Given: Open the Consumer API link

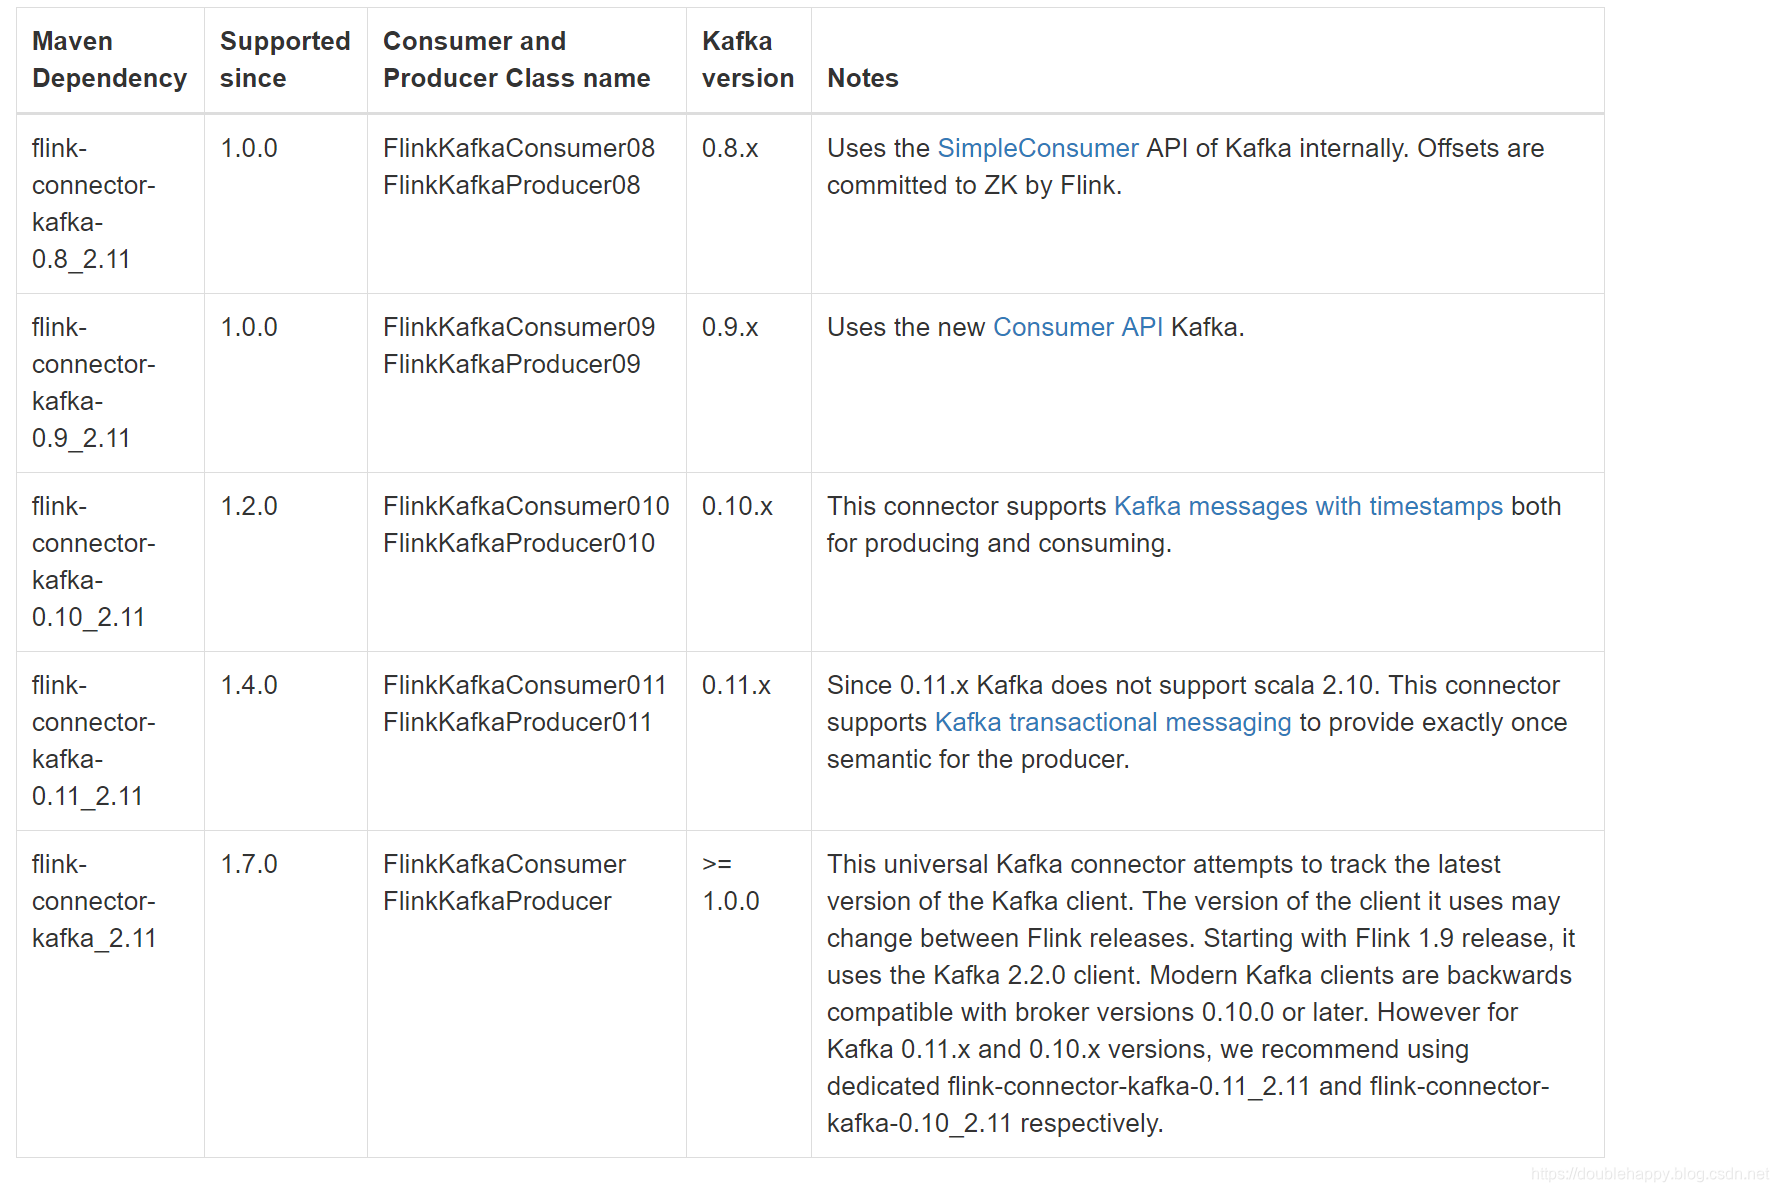Looking at the screenshot, I should (1077, 327).
